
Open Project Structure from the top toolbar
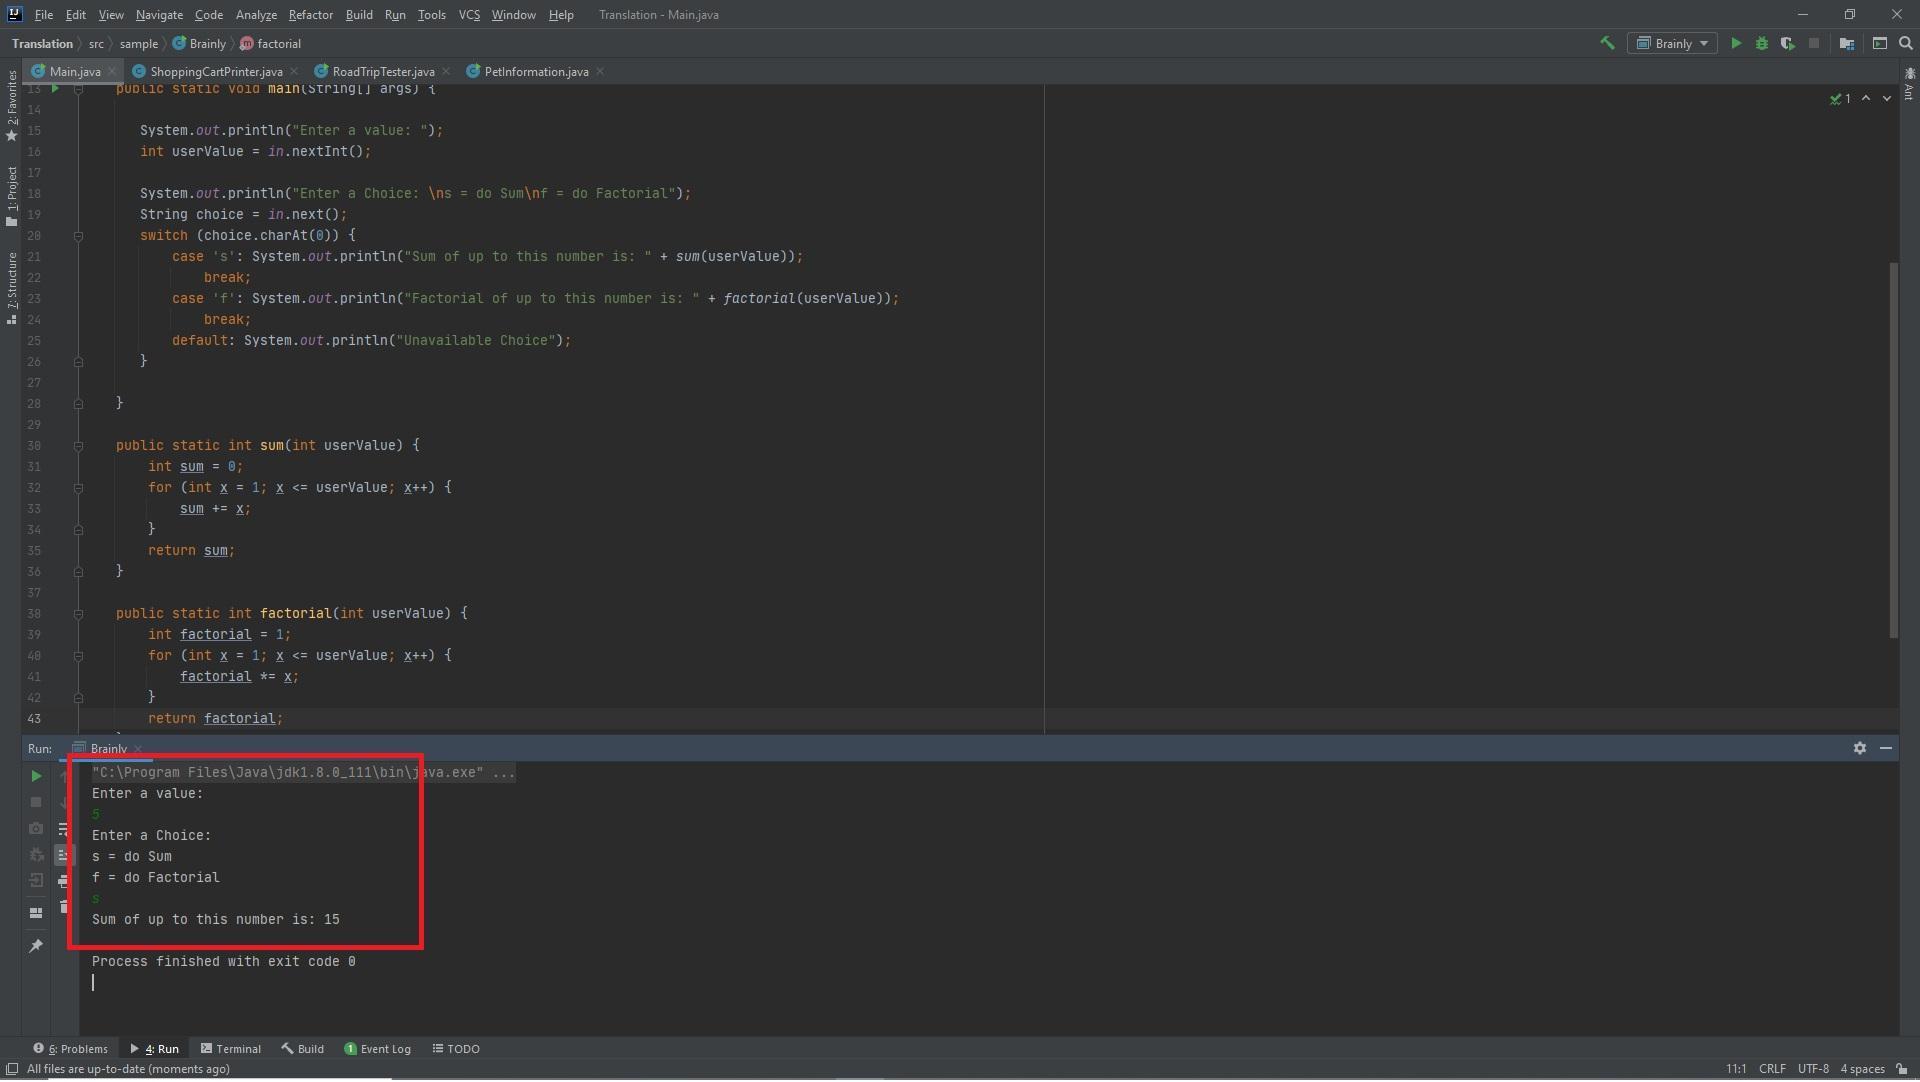pyautogui.click(x=1847, y=44)
